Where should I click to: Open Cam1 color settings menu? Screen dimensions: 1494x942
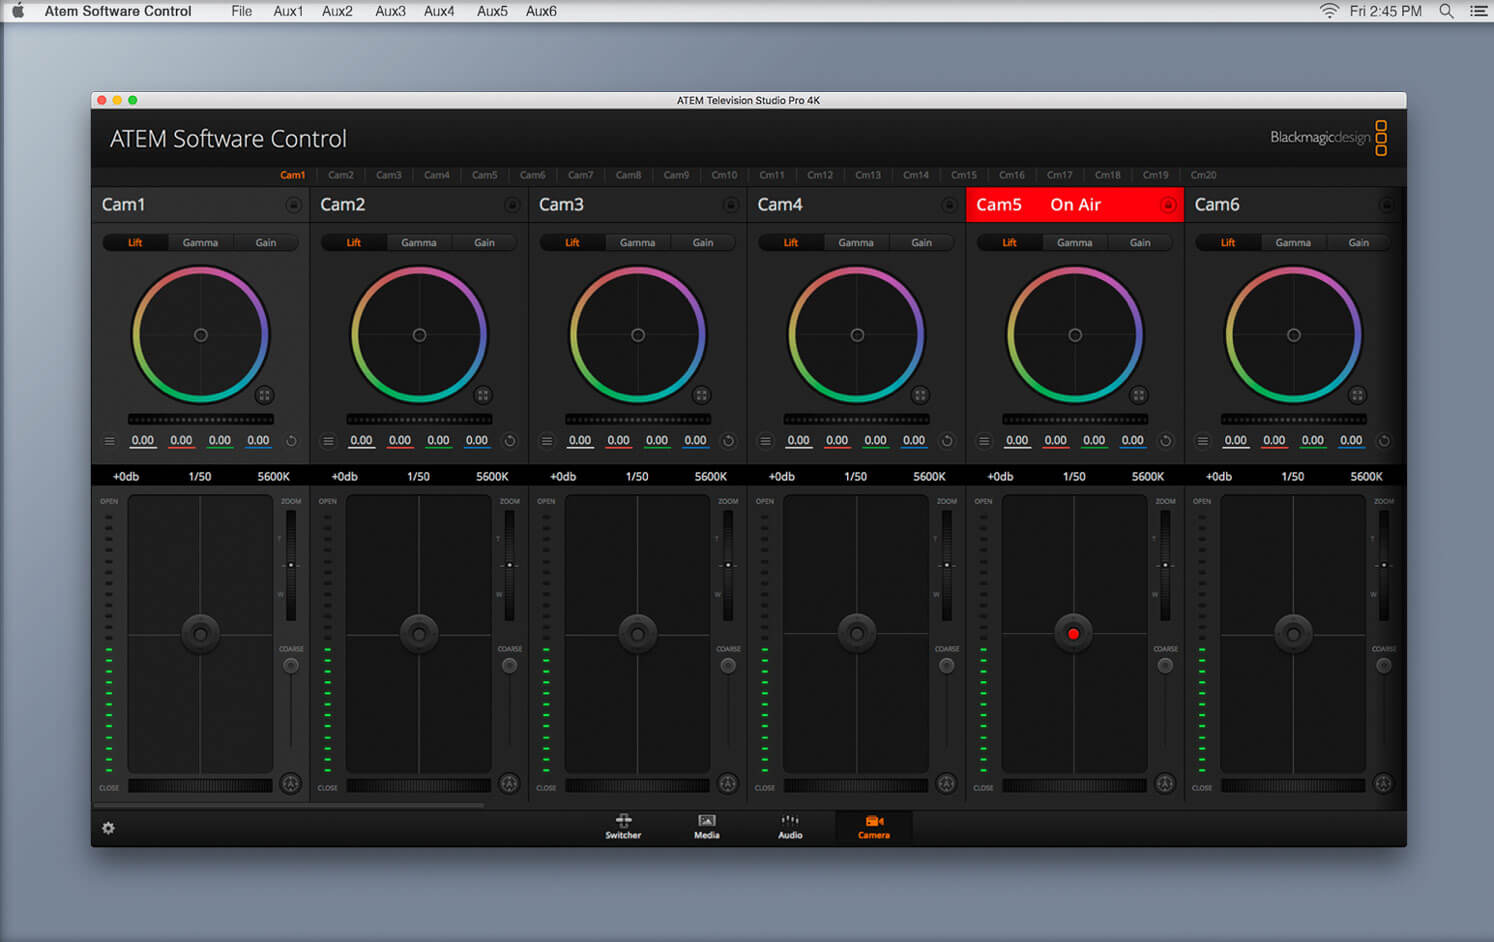pyautogui.click(x=110, y=441)
